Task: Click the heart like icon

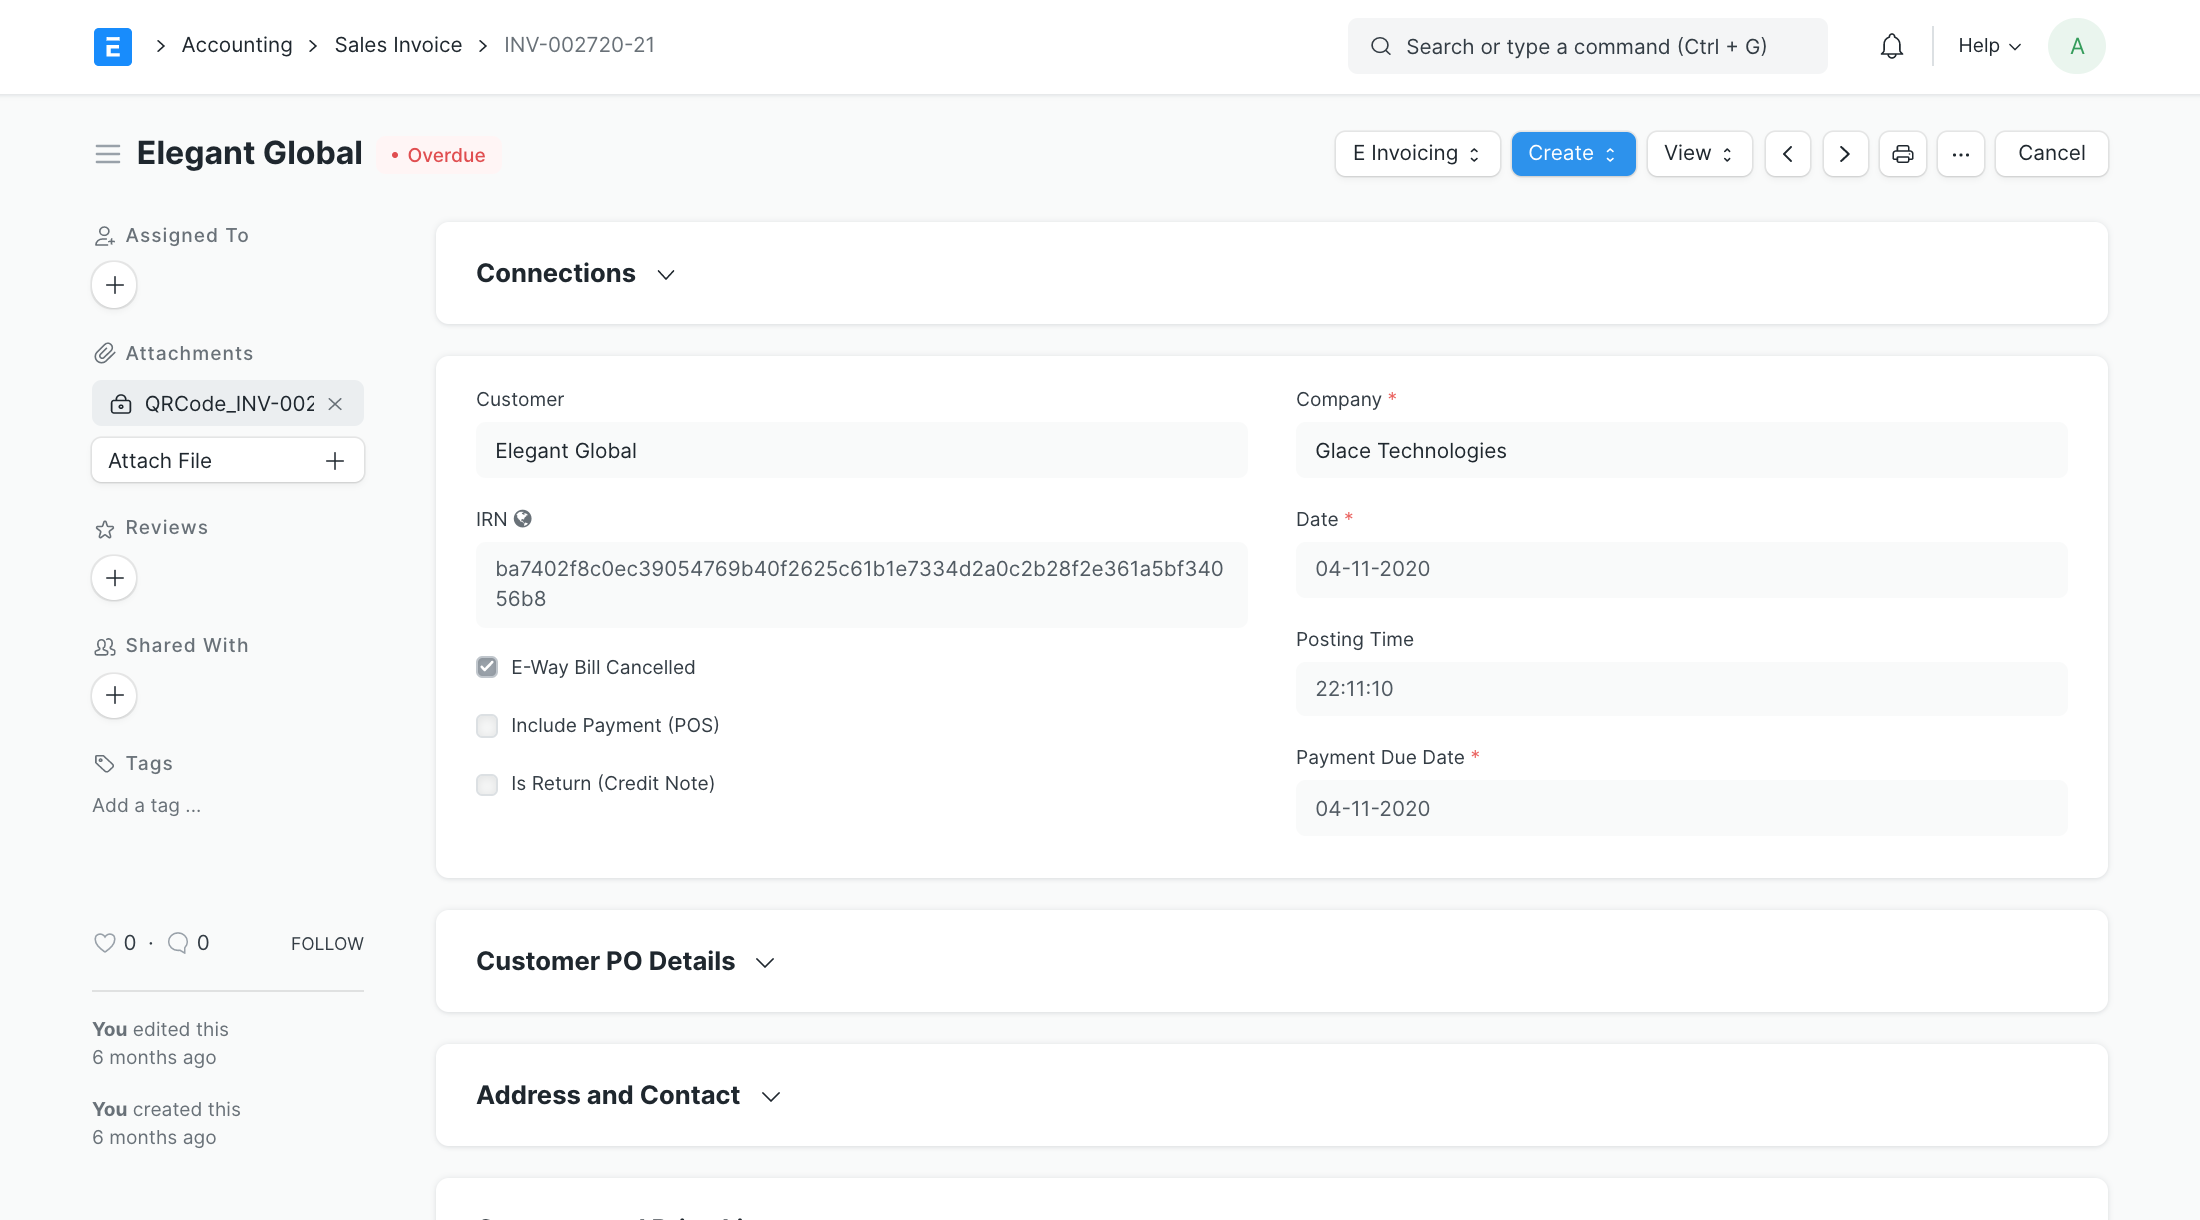Action: pos(104,943)
